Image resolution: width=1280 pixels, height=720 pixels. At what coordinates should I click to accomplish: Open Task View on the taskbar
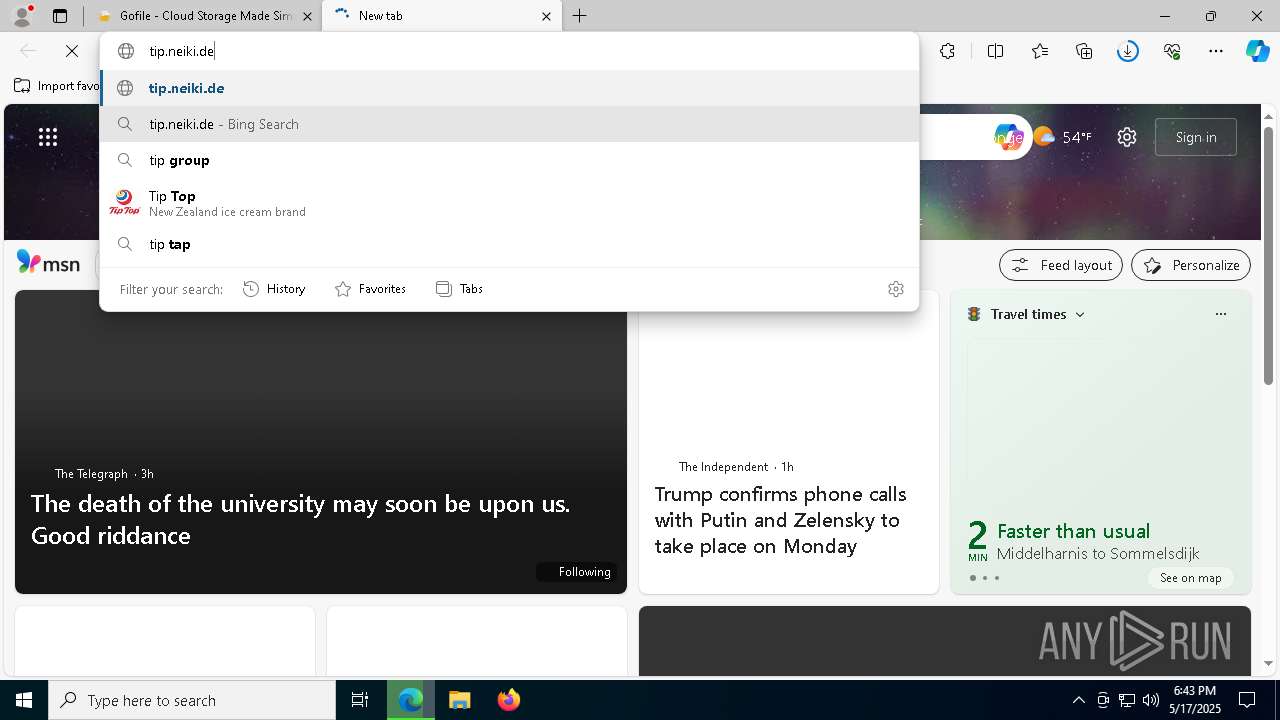tap(360, 700)
